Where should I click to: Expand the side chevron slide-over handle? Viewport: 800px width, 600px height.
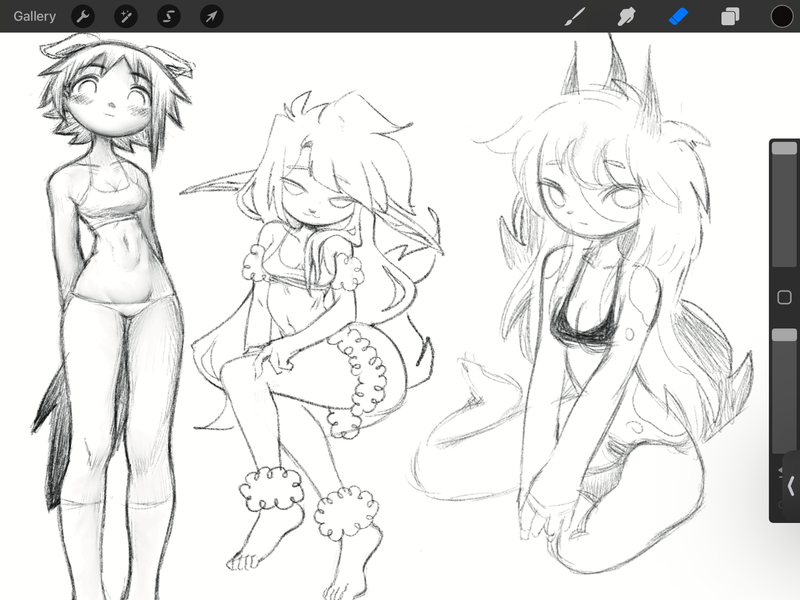coord(791,486)
